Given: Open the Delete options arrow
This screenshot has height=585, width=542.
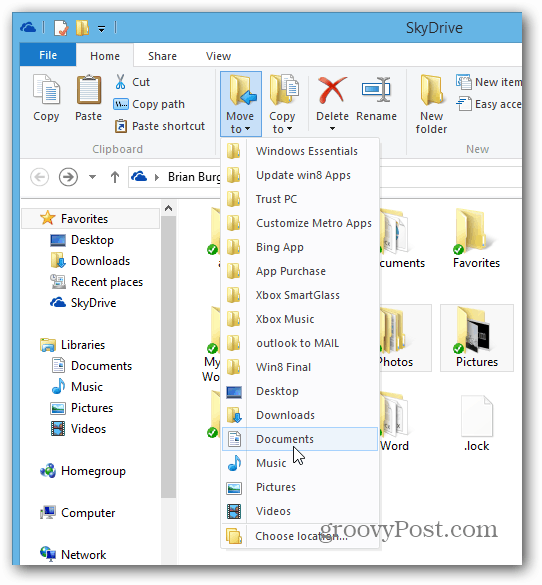Looking at the screenshot, I should point(332,129).
